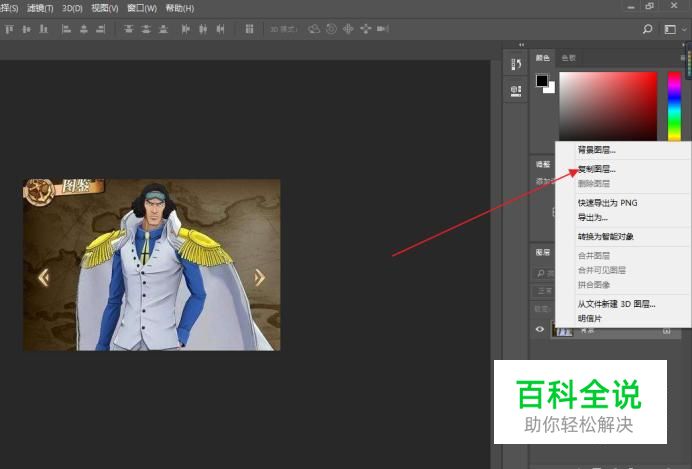Image resolution: width=692 pixels, height=469 pixels.
Task: Hide the background layer with eye icon
Action: pos(540,330)
